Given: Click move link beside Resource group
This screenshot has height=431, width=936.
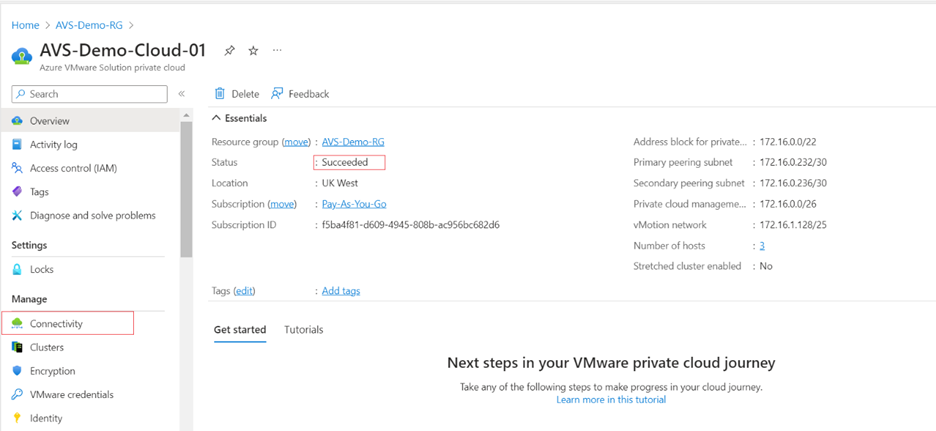Looking at the screenshot, I should click(297, 142).
